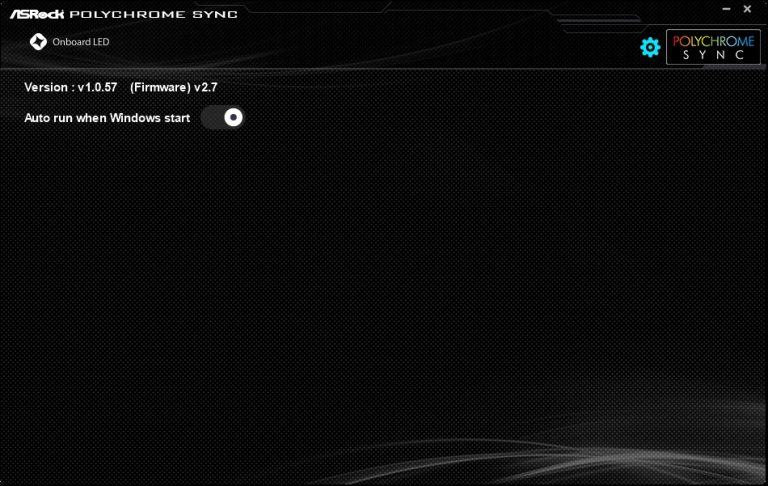768x486 pixels.
Task: Click the ASRock logo in title bar
Action: 38,14
